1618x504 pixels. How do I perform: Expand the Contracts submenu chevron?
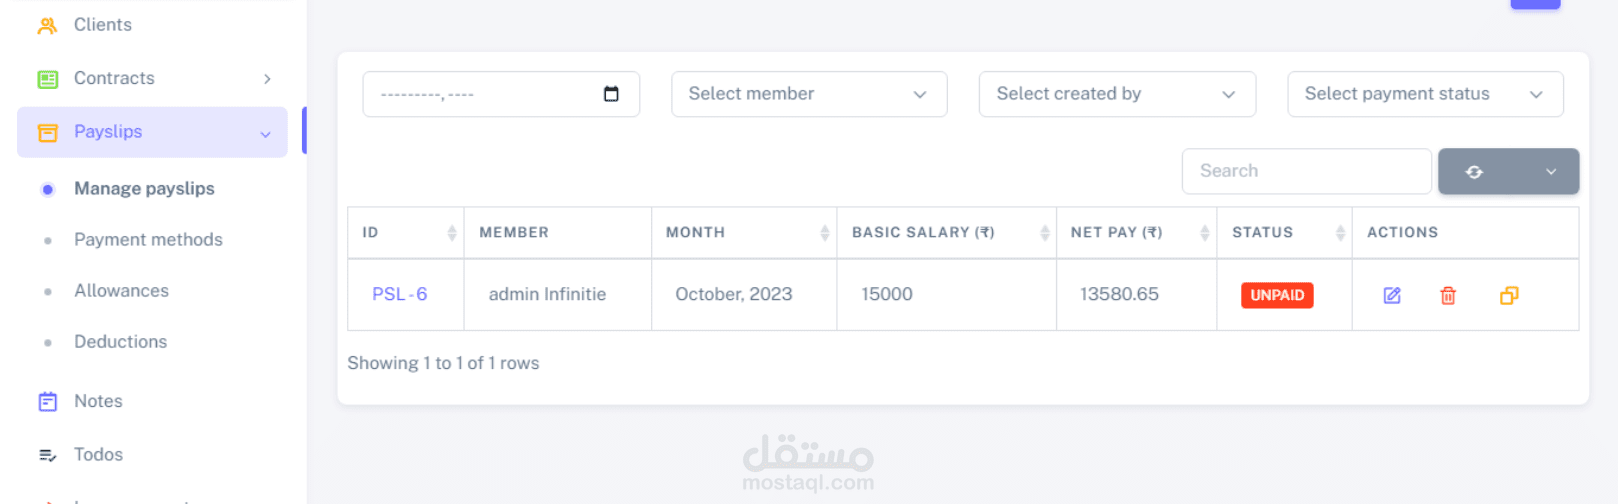click(267, 79)
